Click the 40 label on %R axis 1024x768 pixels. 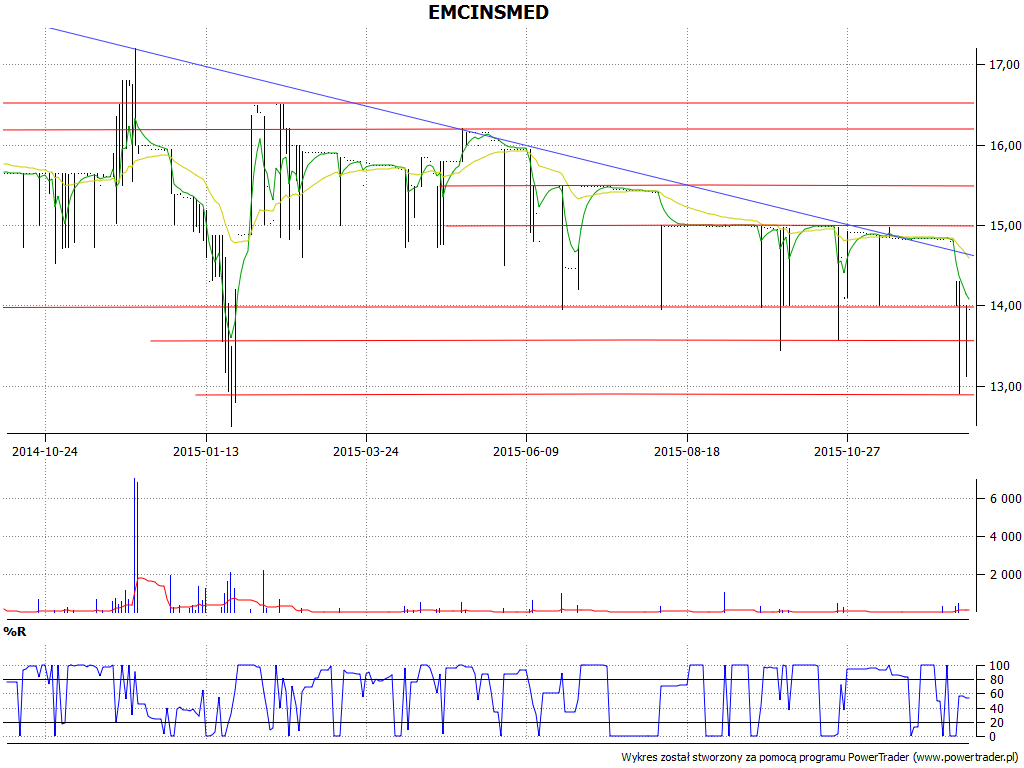point(997,709)
